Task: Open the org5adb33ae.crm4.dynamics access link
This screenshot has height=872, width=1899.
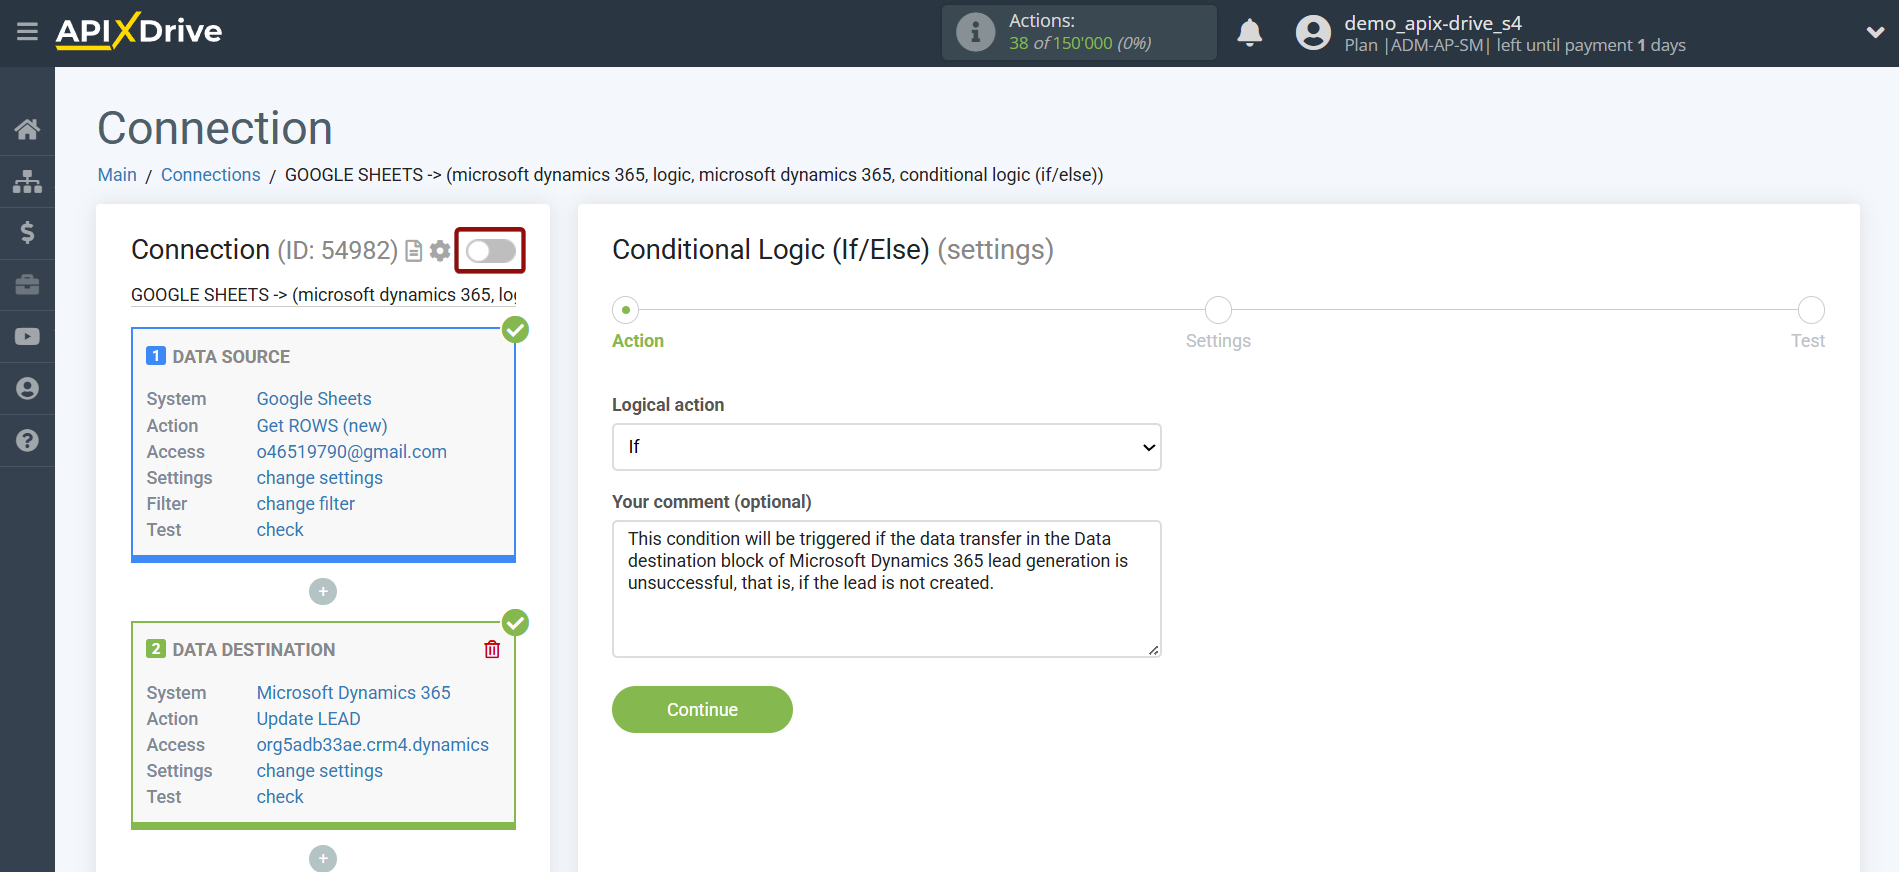Action: (x=373, y=745)
